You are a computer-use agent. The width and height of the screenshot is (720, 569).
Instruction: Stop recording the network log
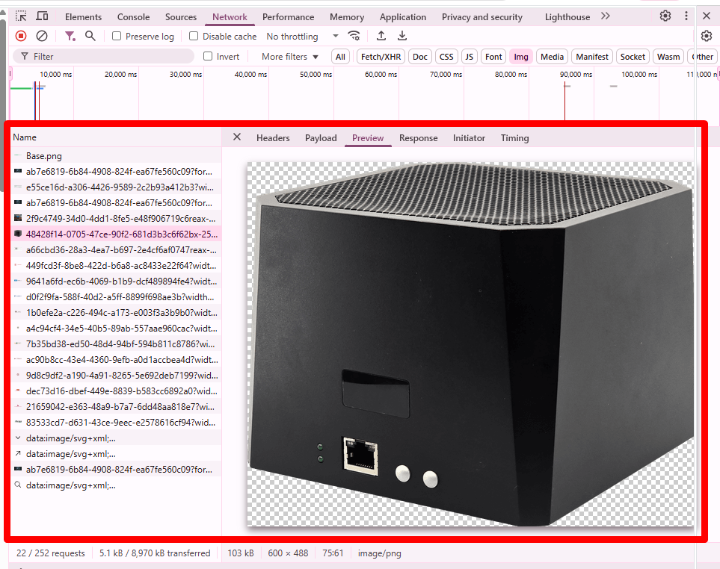tap(21, 36)
